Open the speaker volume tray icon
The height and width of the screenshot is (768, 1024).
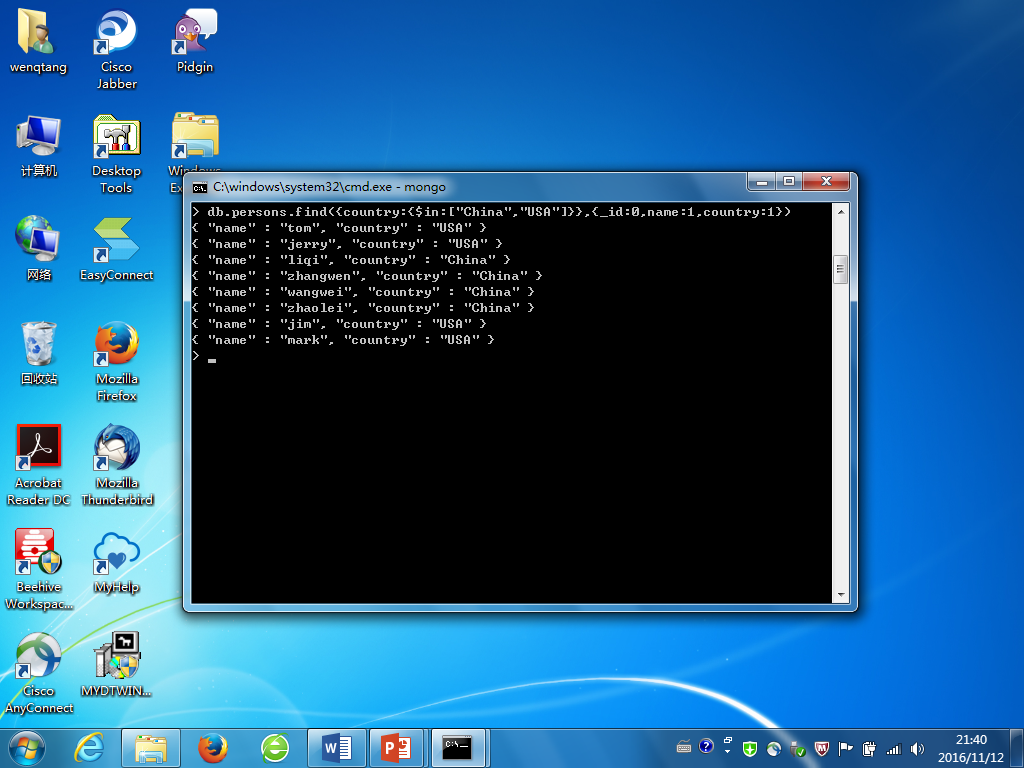pos(918,749)
